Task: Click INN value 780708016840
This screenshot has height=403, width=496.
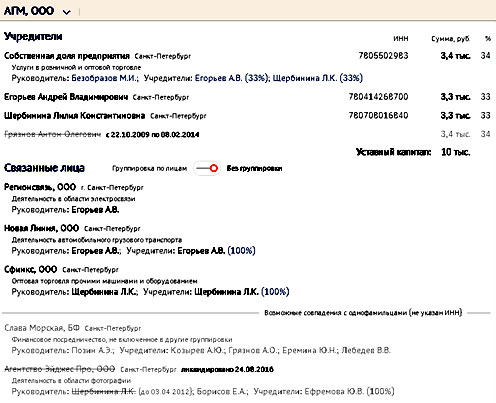Action: (378, 116)
